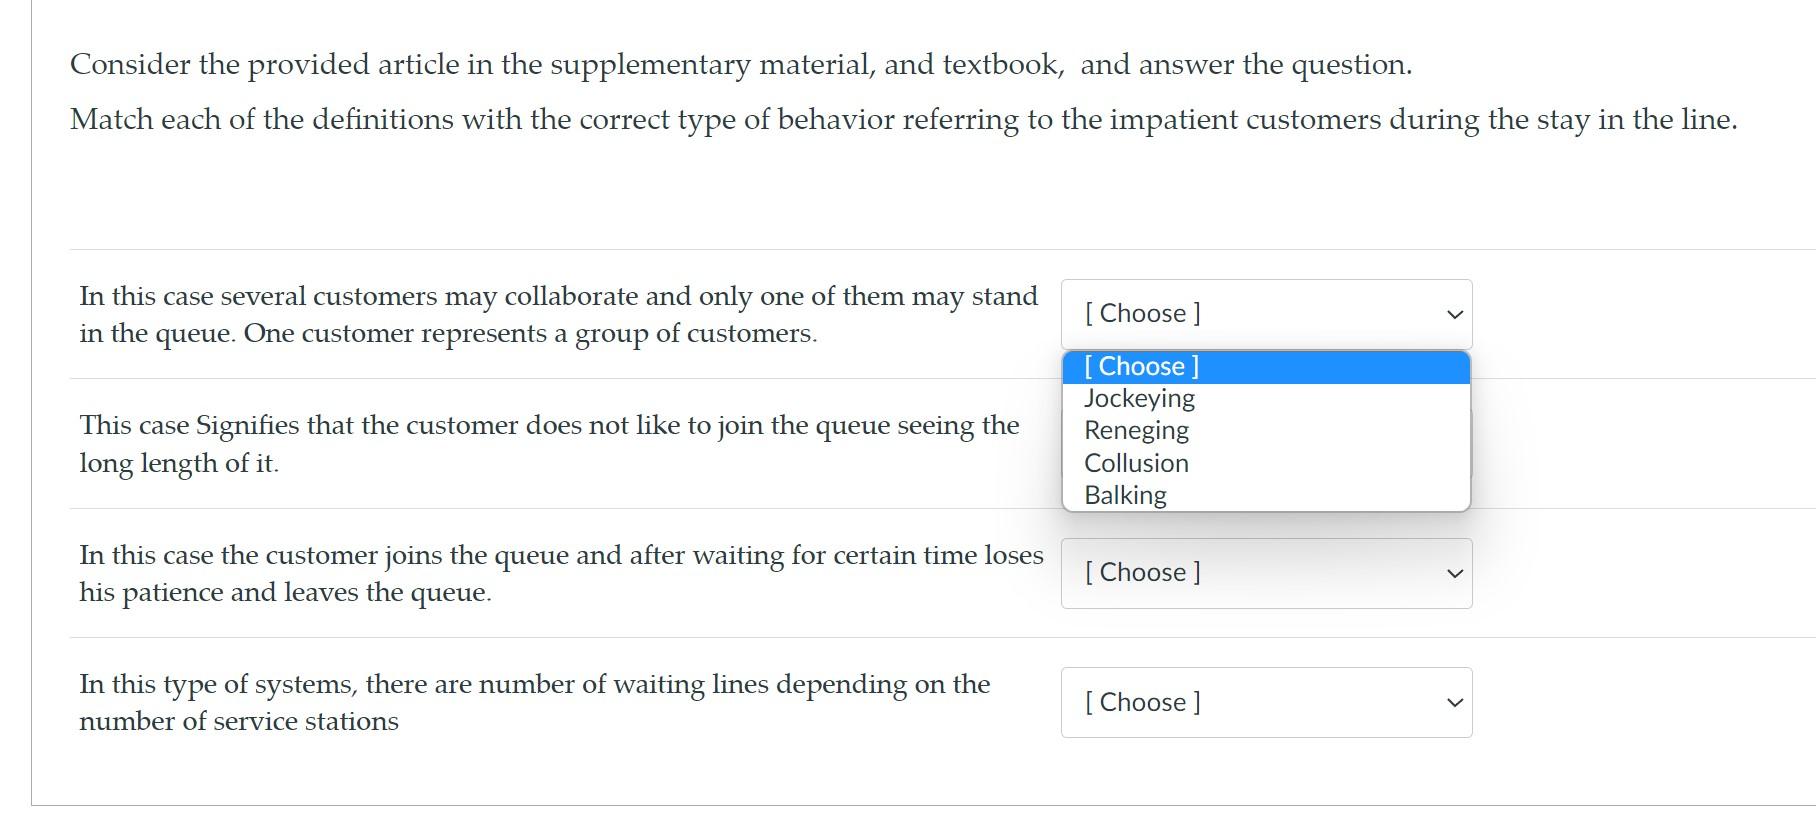This screenshot has width=1816, height=834.
Task: Select the Reneging list entry
Action: (x=1136, y=430)
